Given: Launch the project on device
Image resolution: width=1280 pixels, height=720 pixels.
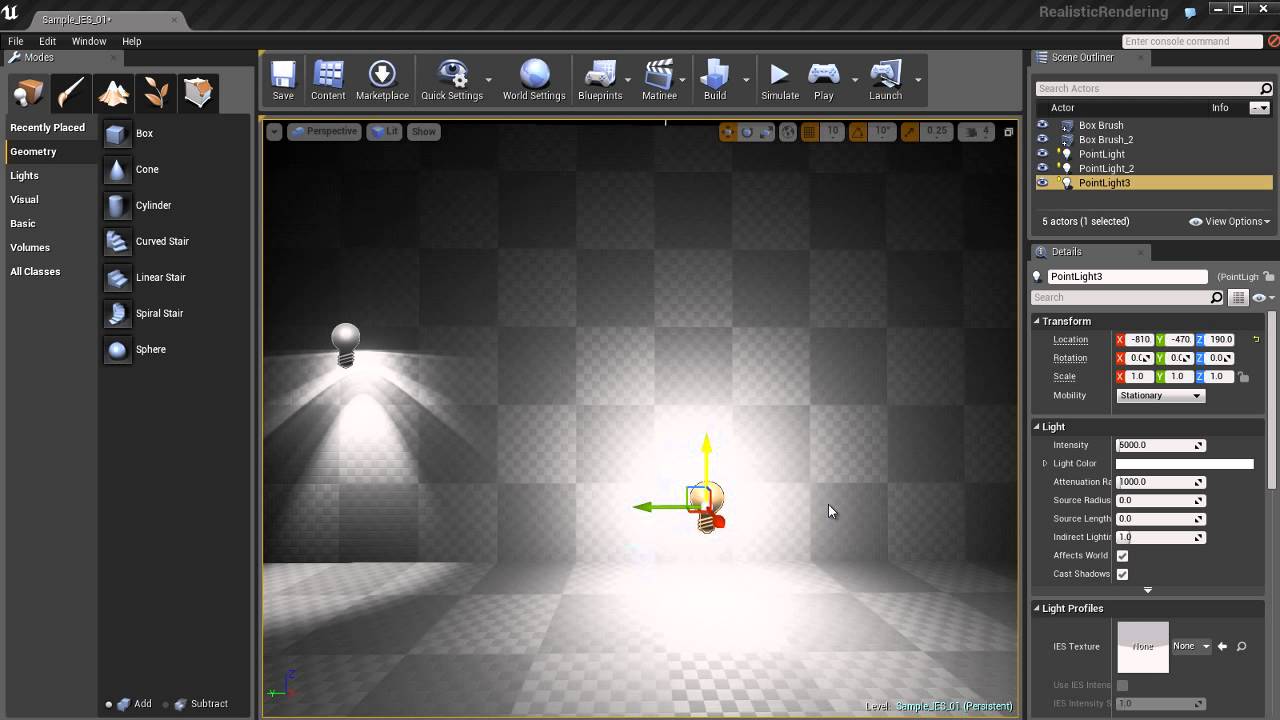Looking at the screenshot, I should click(885, 80).
